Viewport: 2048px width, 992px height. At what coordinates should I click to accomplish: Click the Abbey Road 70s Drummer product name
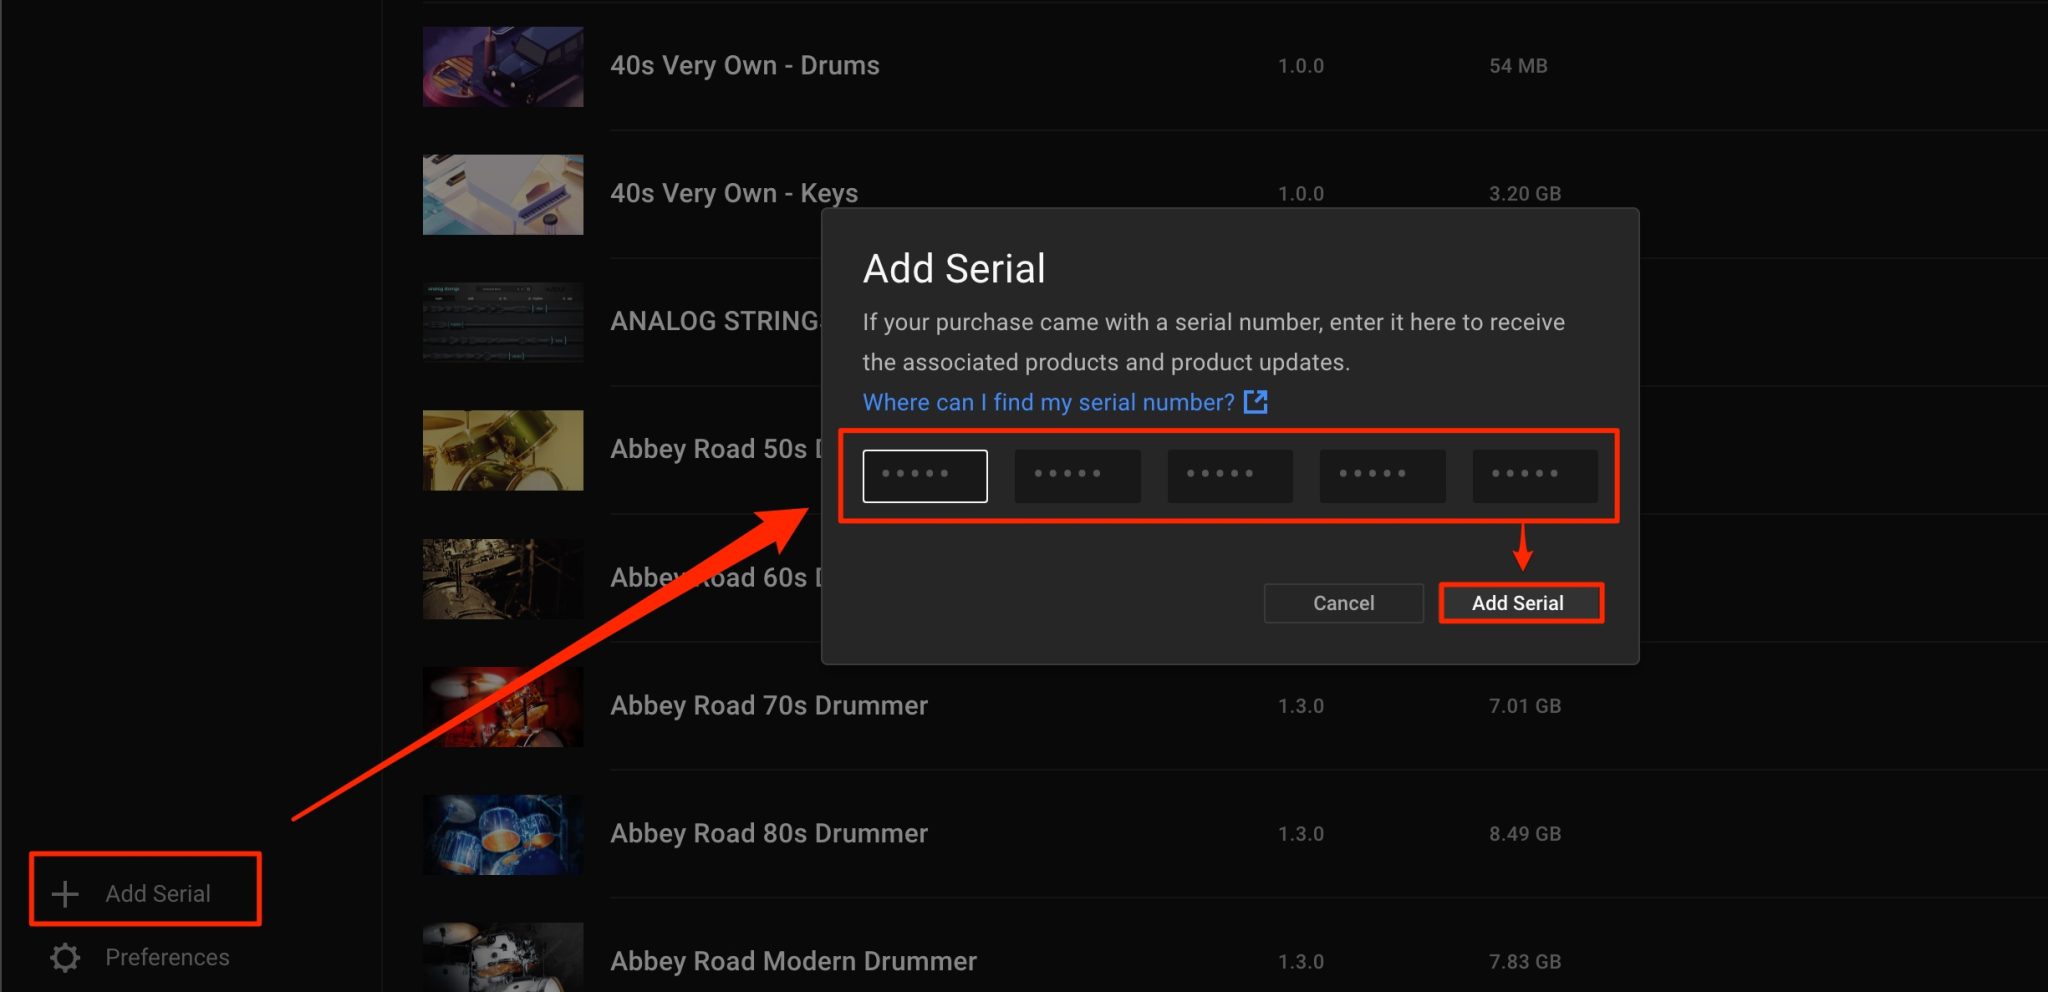click(769, 706)
